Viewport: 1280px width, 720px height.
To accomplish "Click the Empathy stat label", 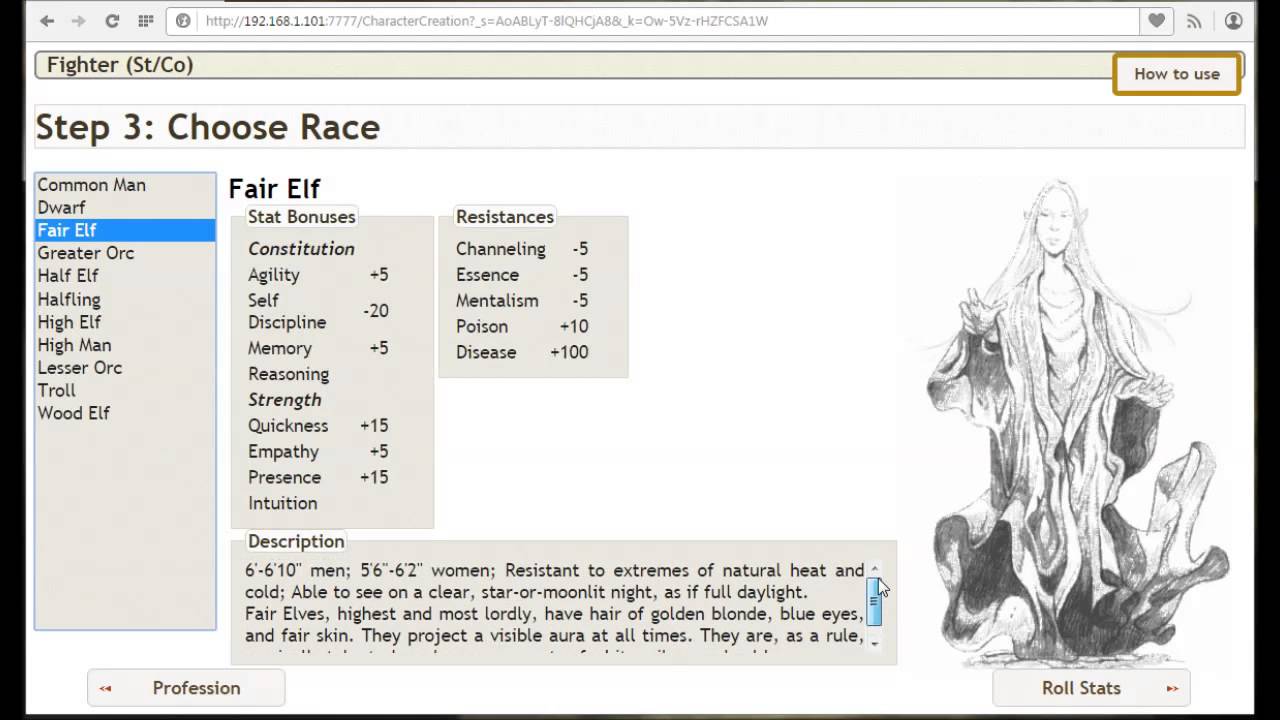I will [x=284, y=452].
